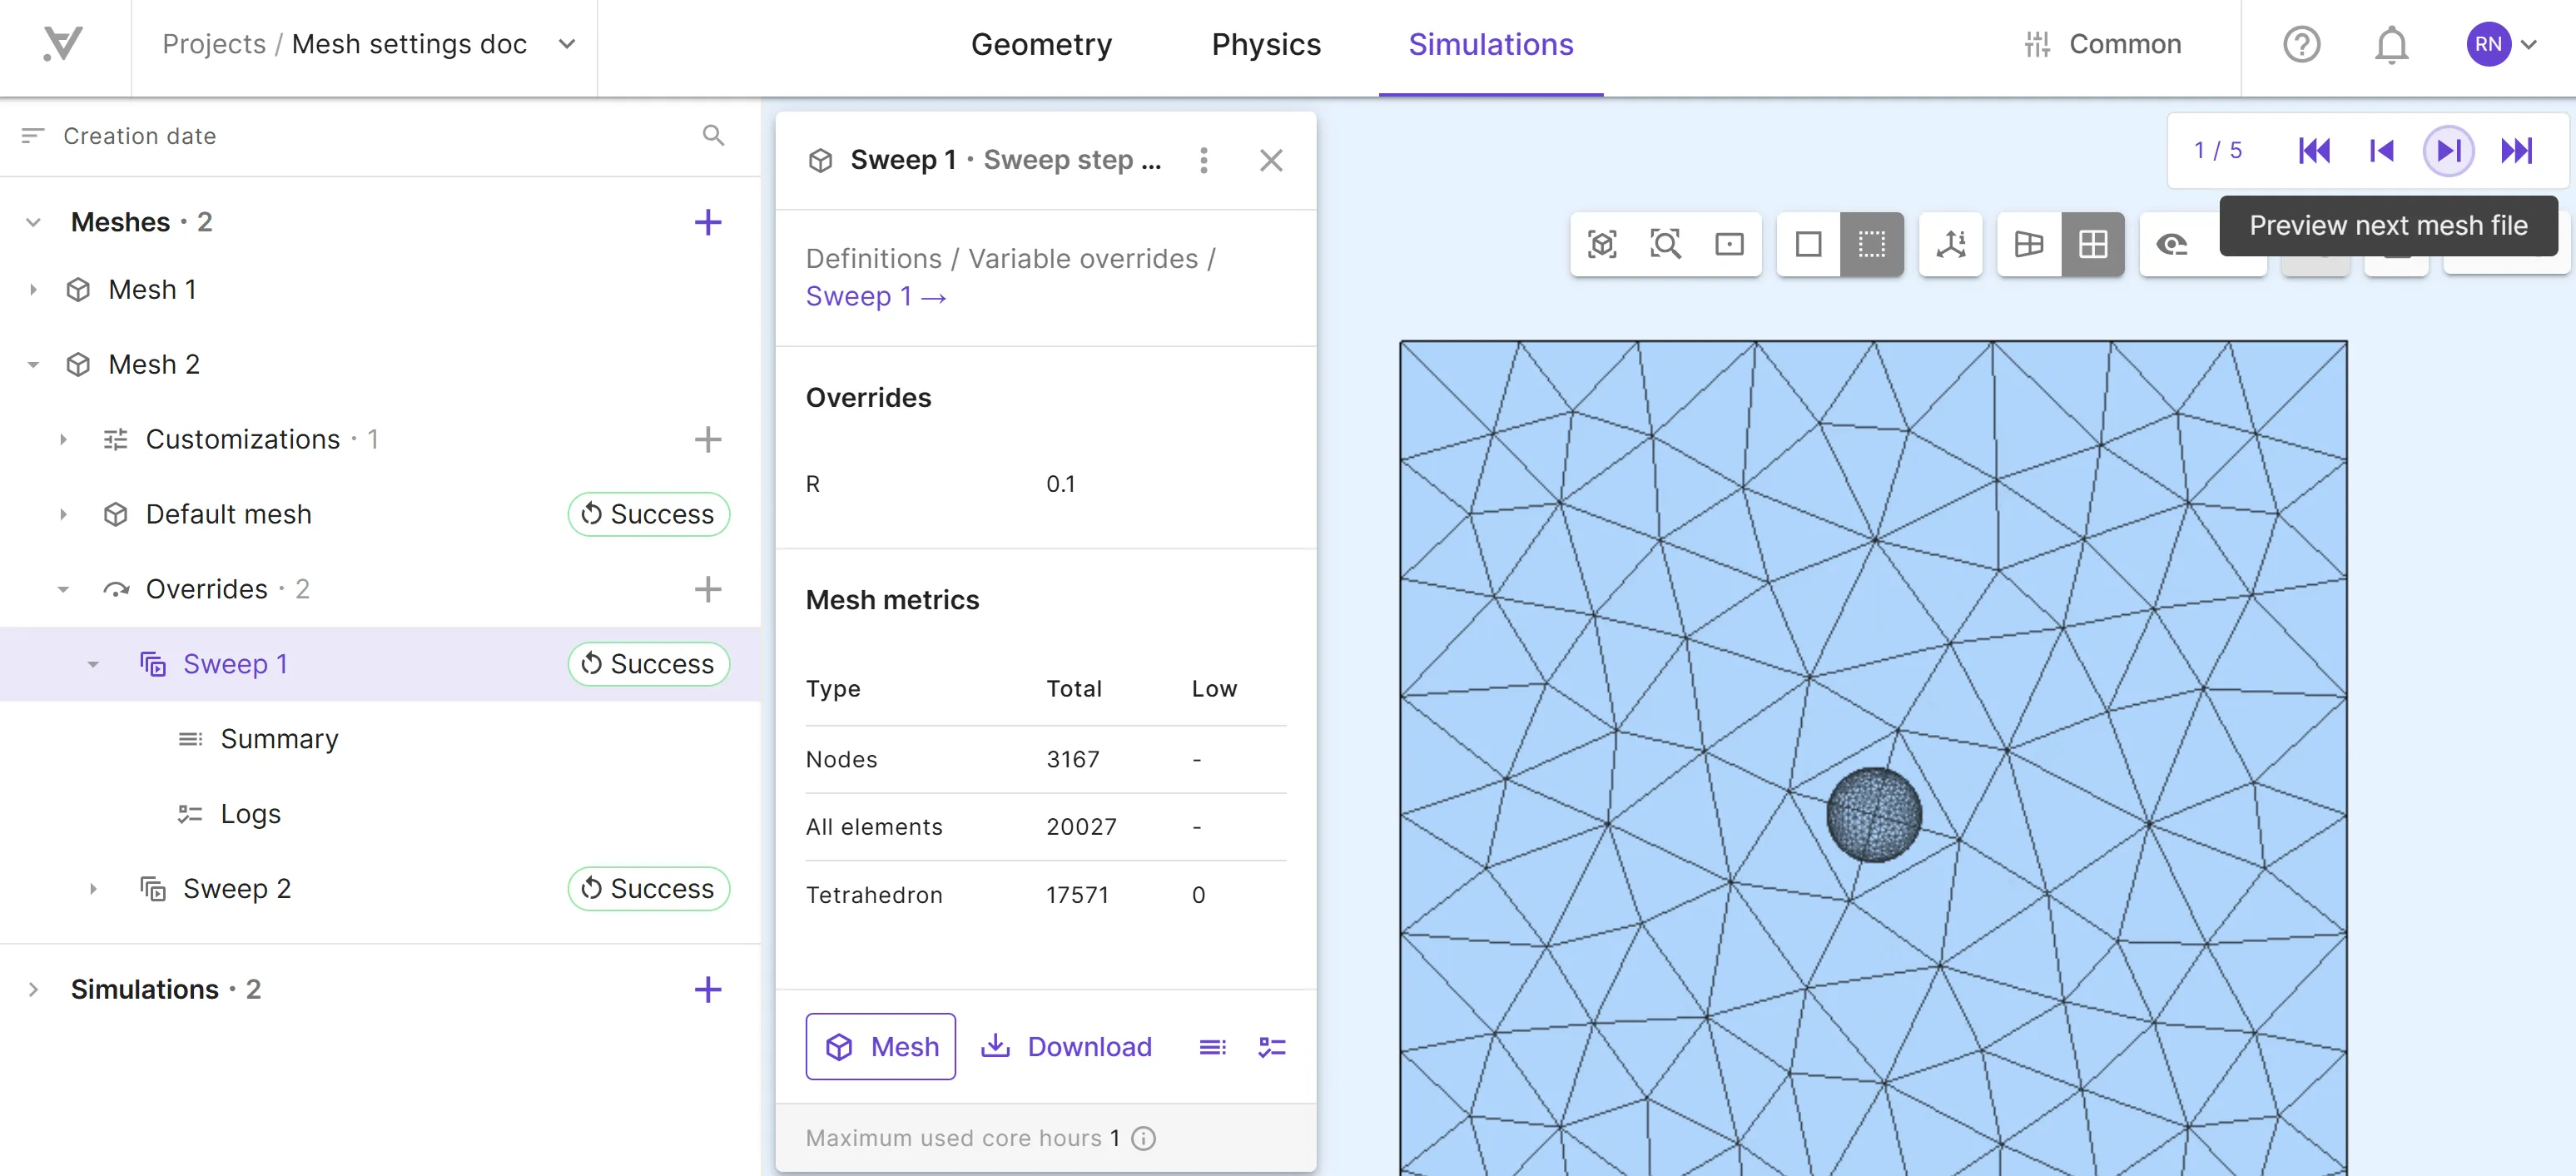Open the Projects breadcrumb dropdown arrow
Image resolution: width=2576 pixels, height=1176 pixels.
[566, 44]
